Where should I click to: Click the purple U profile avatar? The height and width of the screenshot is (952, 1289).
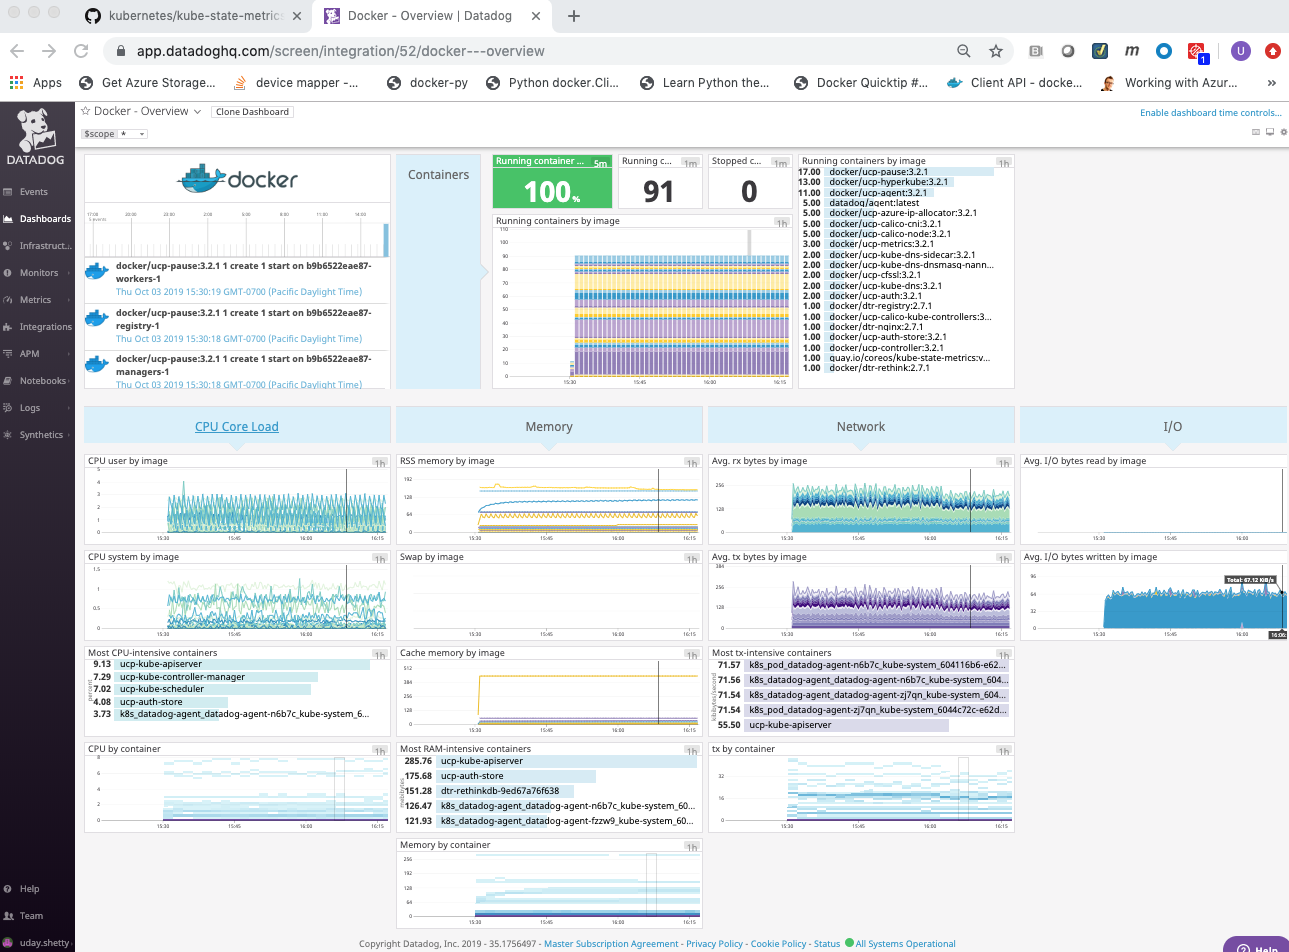[x=1241, y=51]
